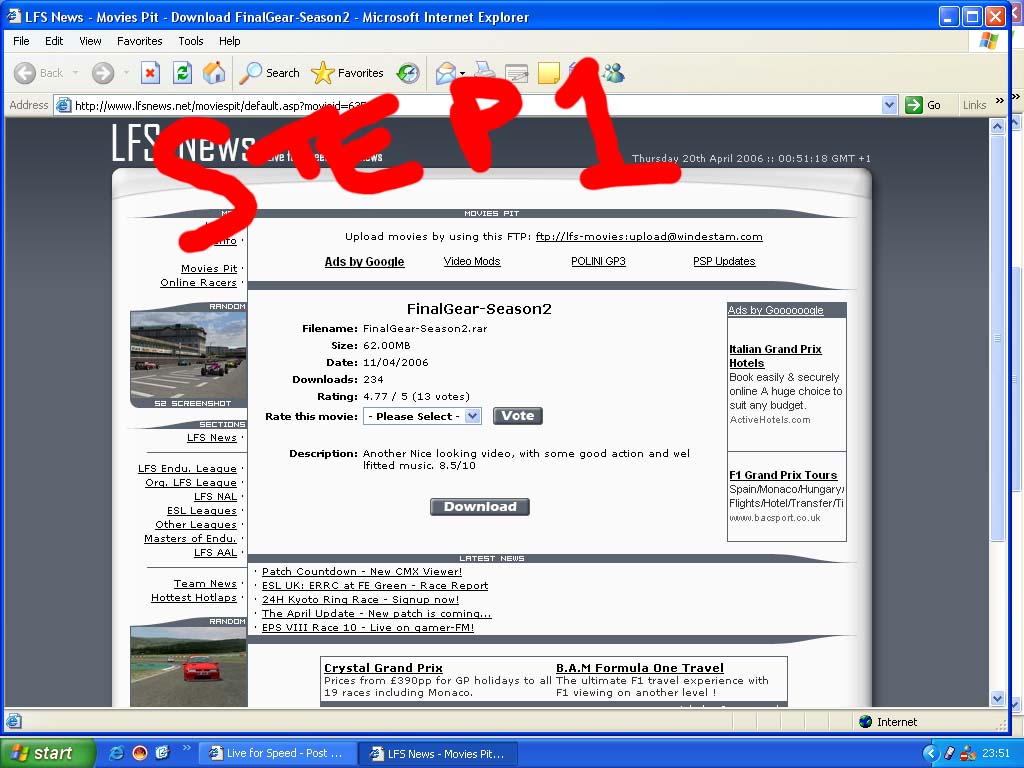Open LFS Endu. League link

[x=187, y=469]
